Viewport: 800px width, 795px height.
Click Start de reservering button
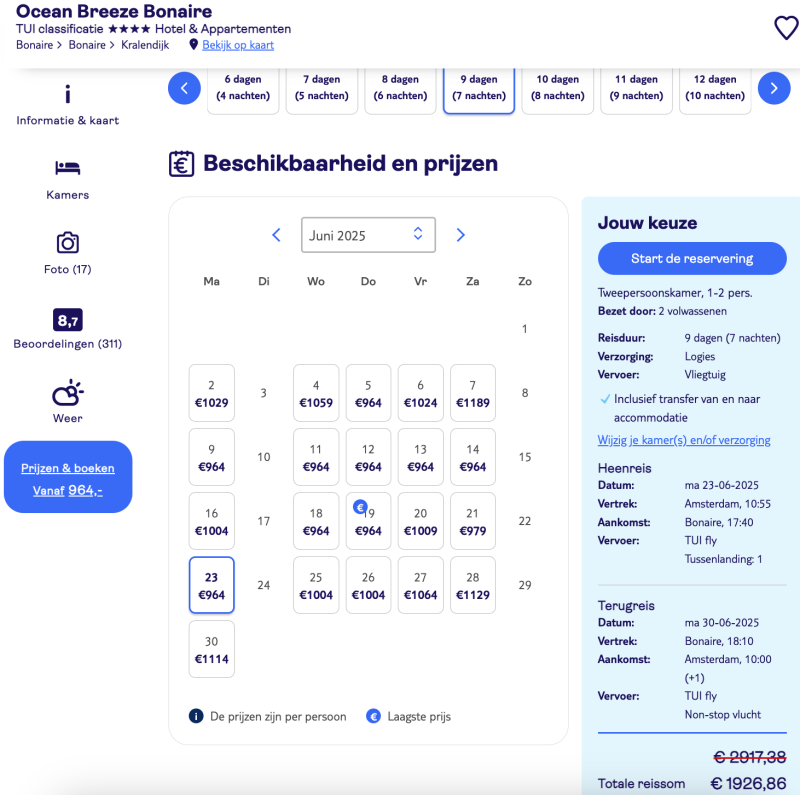[x=692, y=258]
